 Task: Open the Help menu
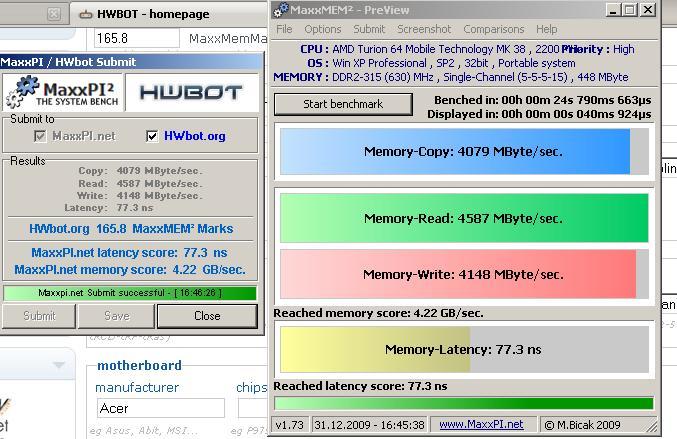pyautogui.click(x=547, y=29)
